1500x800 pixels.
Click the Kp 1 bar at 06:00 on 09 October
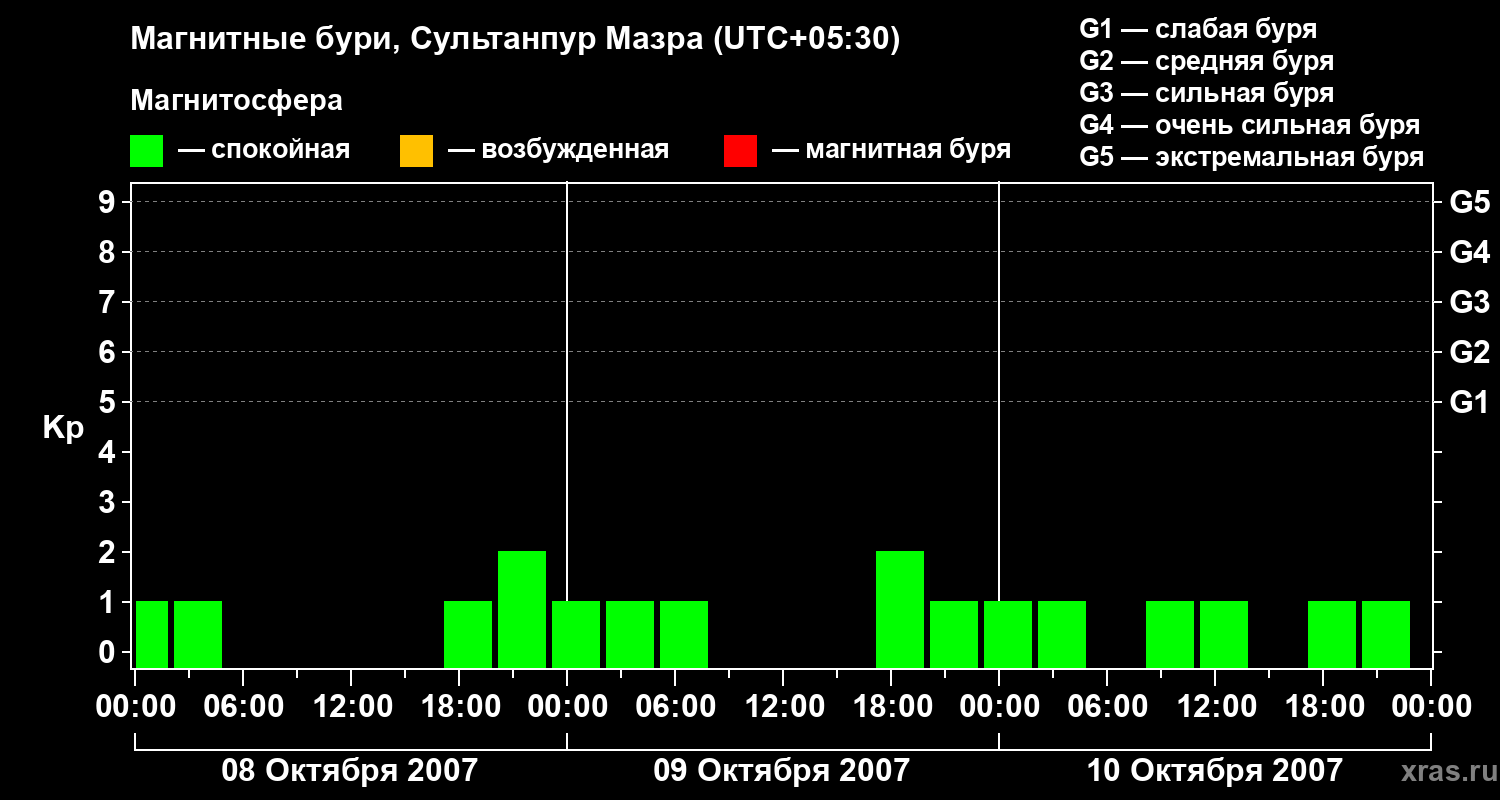[684, 634]
